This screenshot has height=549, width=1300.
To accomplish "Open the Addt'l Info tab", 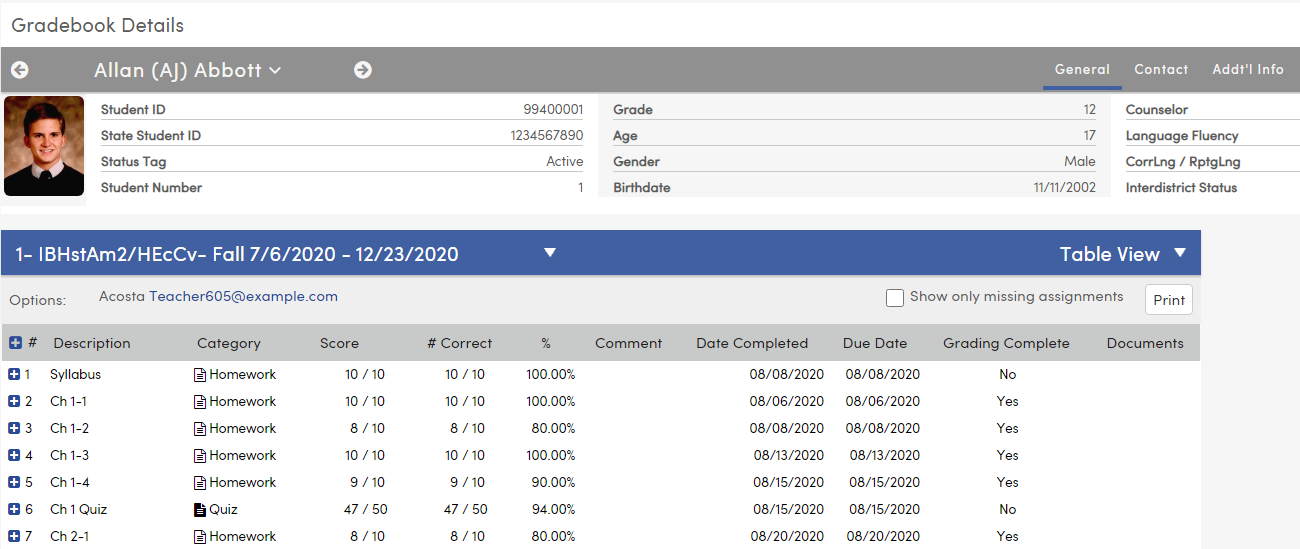I will 1248,70.
